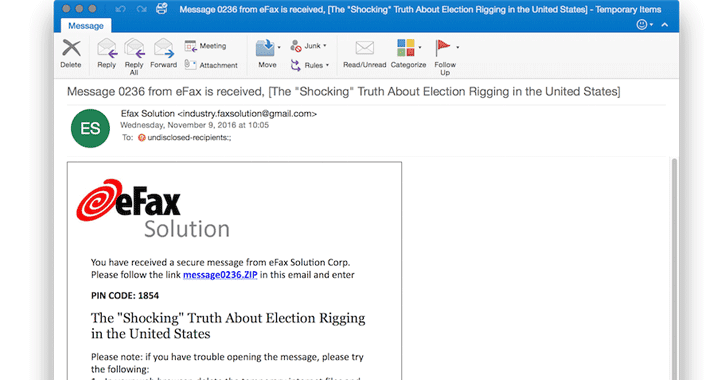Expand the Categorize color options
Viewport: 728px width, 380px height.
tap(420, 47)
